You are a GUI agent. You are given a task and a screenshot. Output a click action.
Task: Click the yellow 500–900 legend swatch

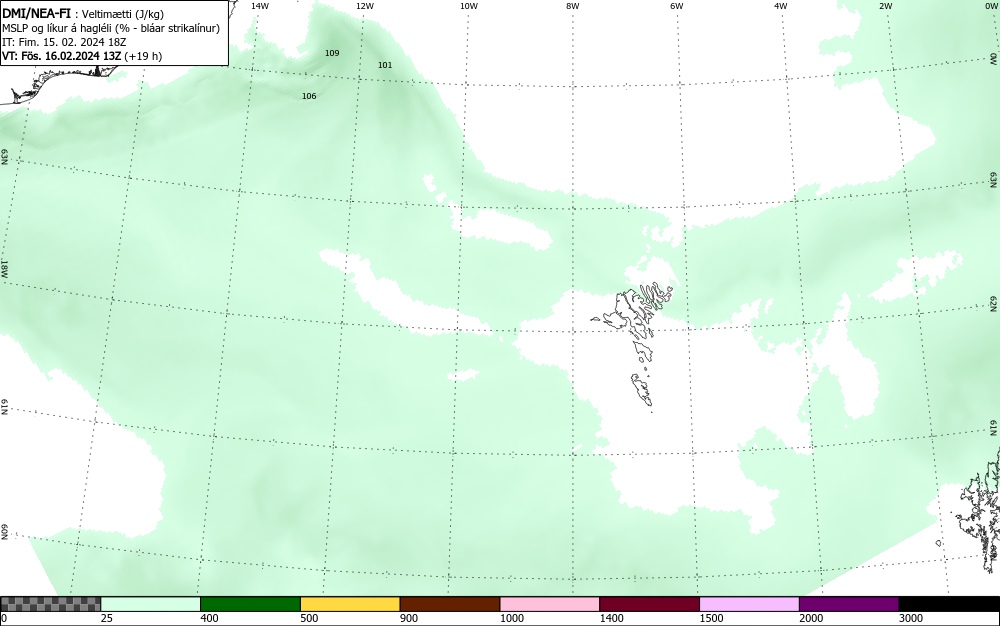tap(350, 604)
